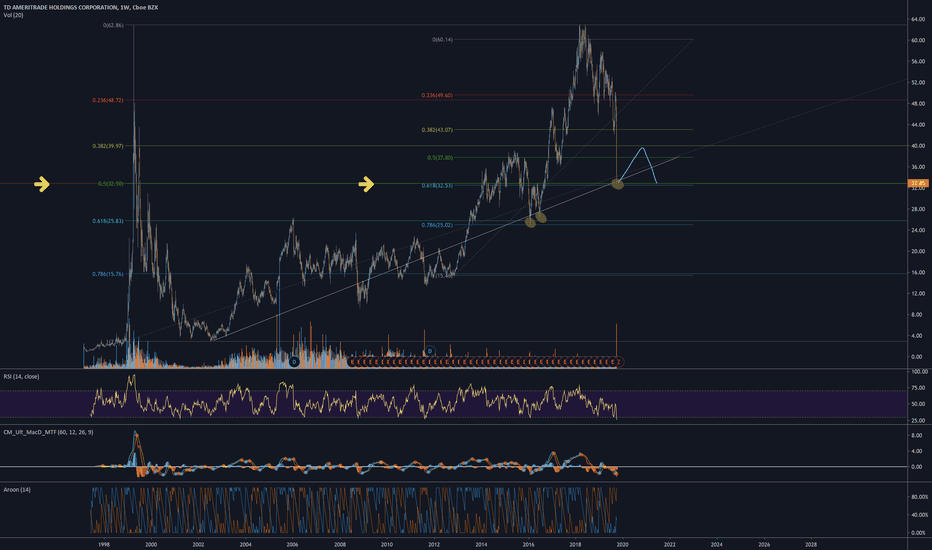Click the 2028 label on the time axis

click(x=811, y=544)
